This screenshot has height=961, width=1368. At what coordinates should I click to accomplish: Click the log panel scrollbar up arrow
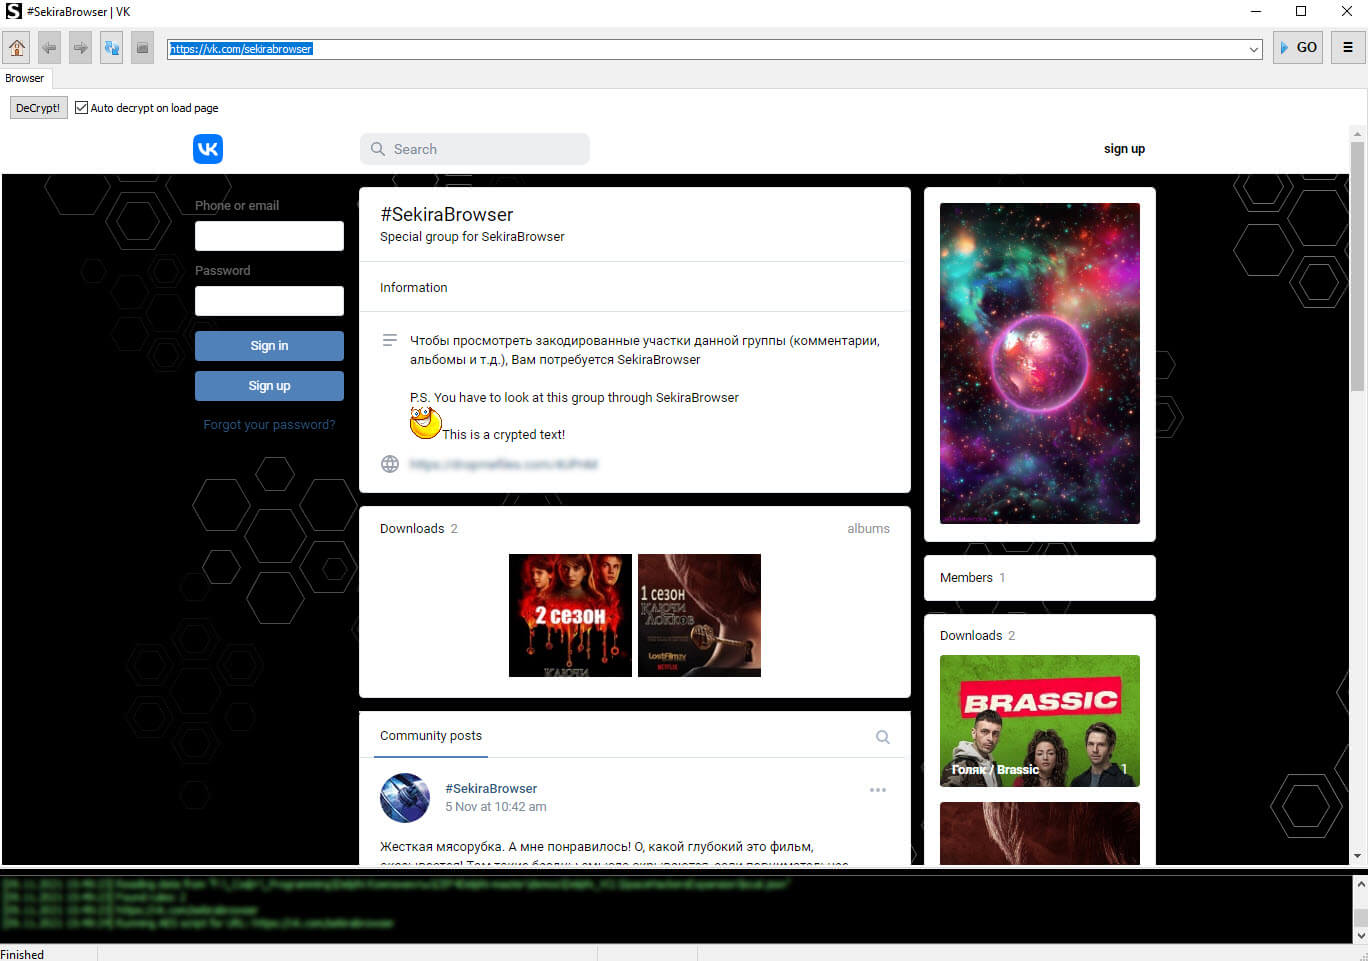pyautogui.click(x=1360, y=884)
